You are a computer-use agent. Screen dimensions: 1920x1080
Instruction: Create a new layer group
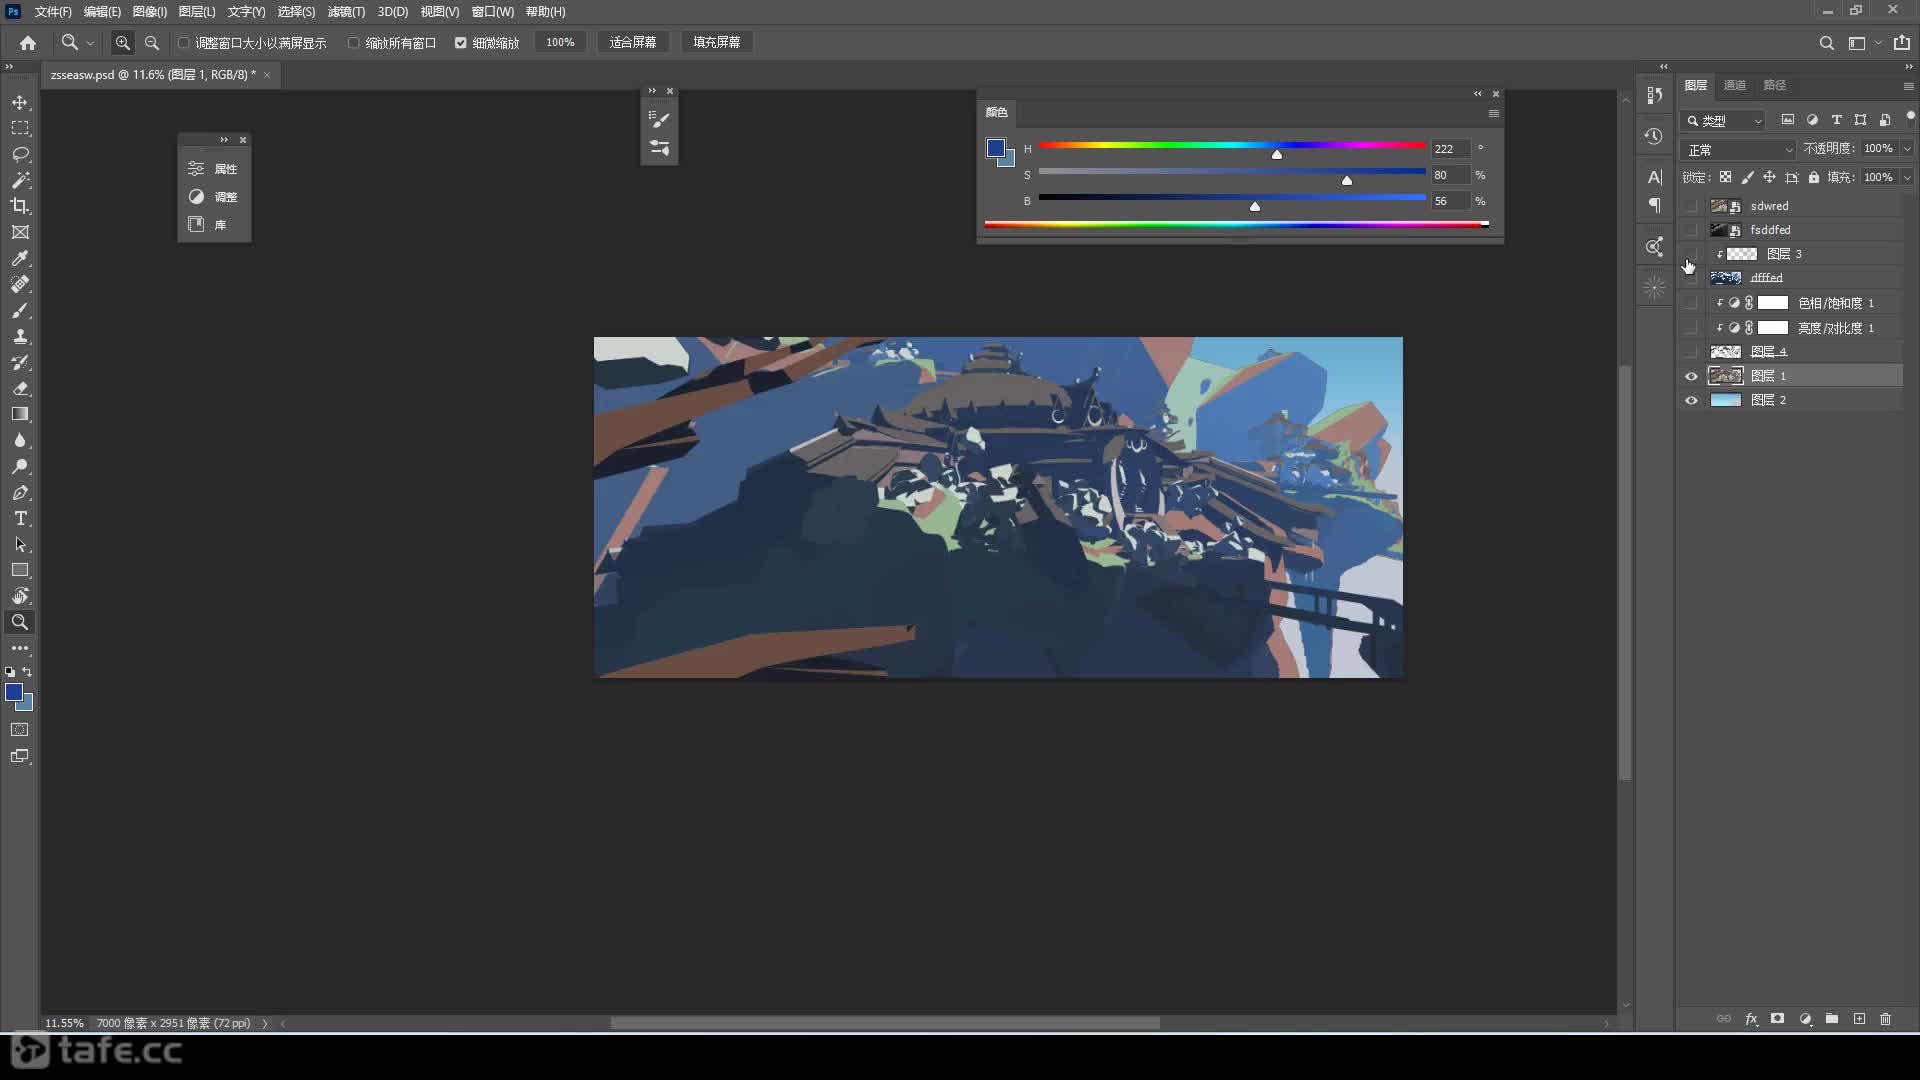pyautogui.click(x=1831, y=1019)
